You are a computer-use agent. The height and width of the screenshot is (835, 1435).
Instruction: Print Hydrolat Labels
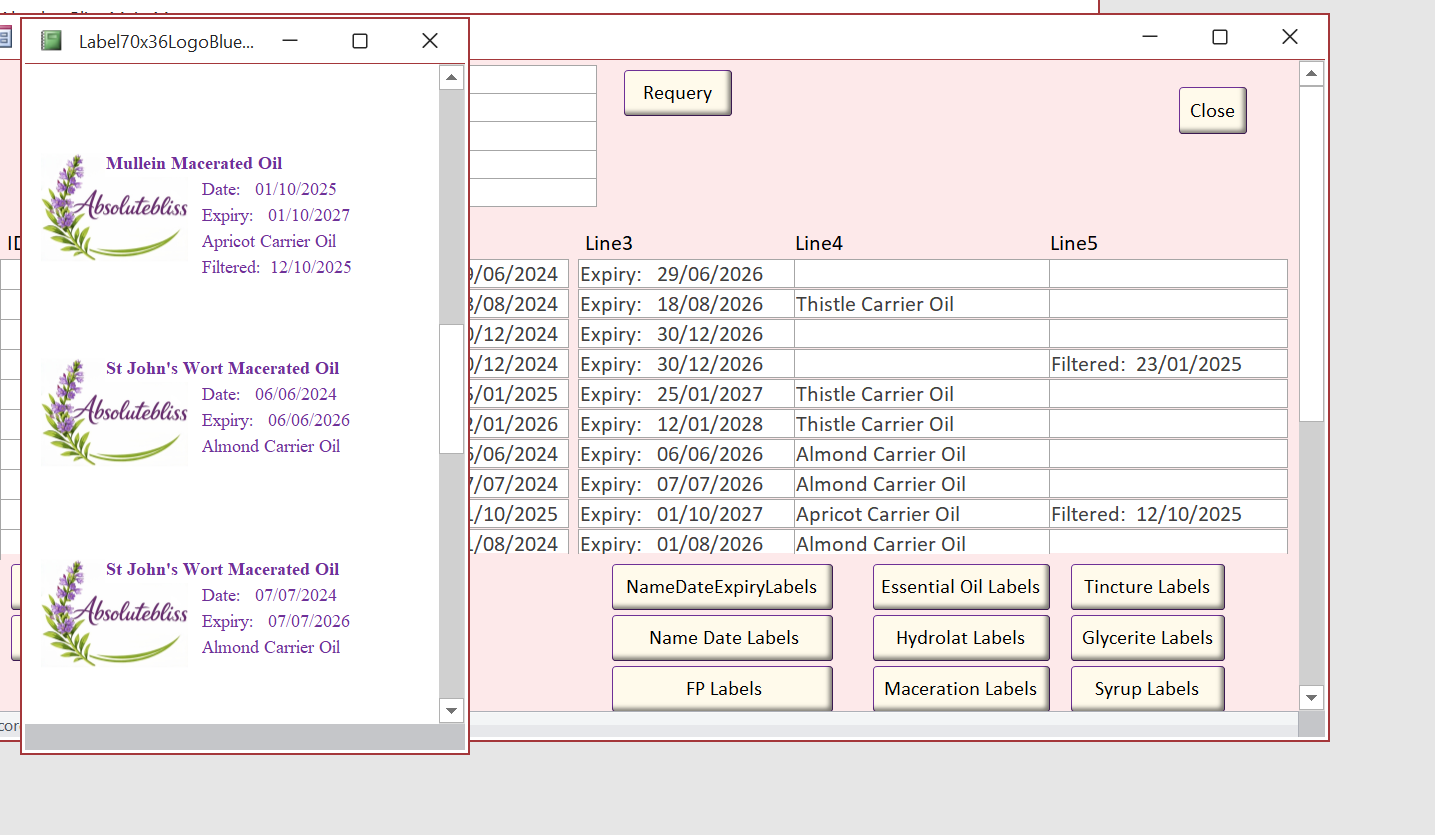[960, 638]
